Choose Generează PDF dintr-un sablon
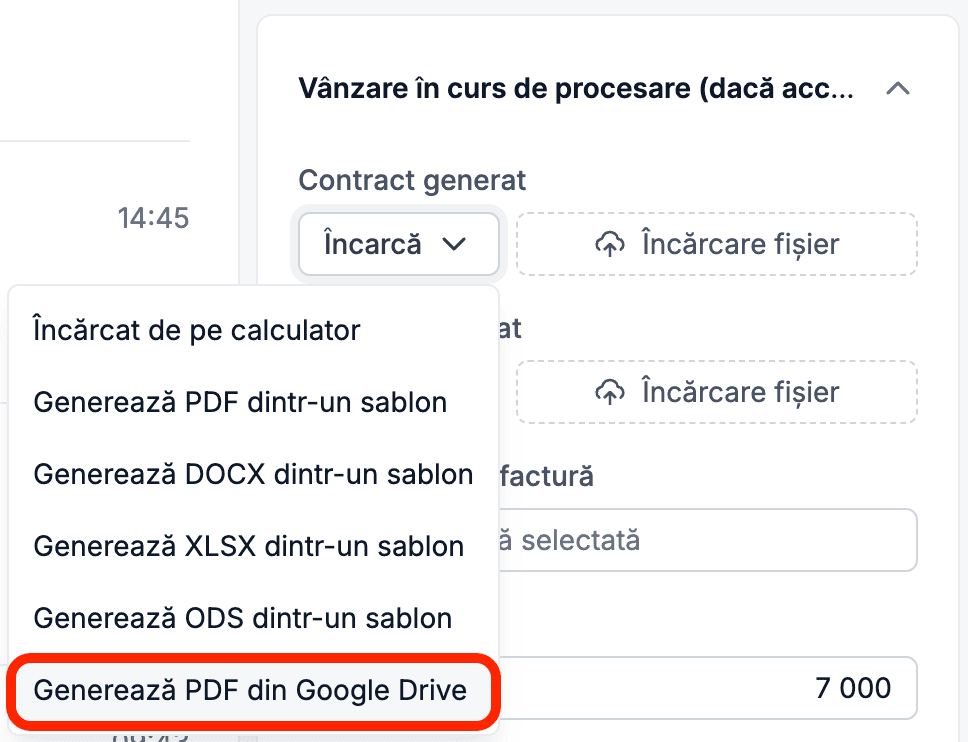Viewport: 968px width, 742px height. (240, 402)
